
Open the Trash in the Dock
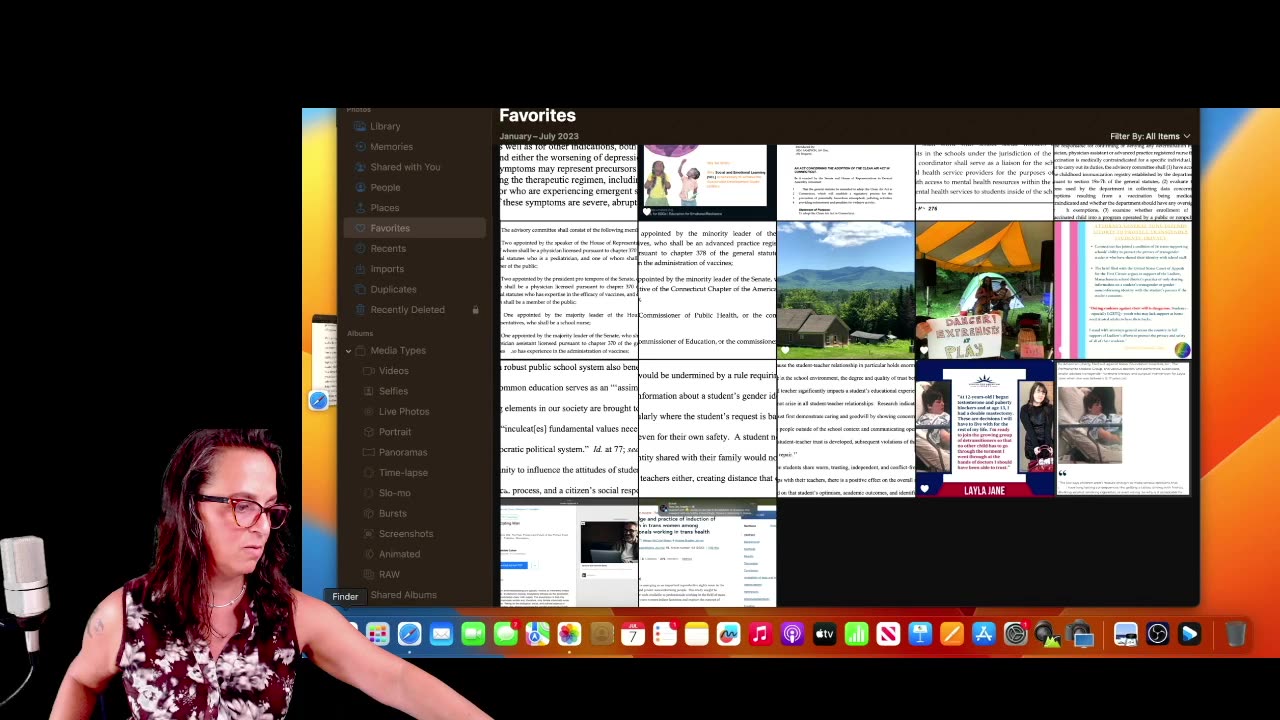[x=1235, y=634]
